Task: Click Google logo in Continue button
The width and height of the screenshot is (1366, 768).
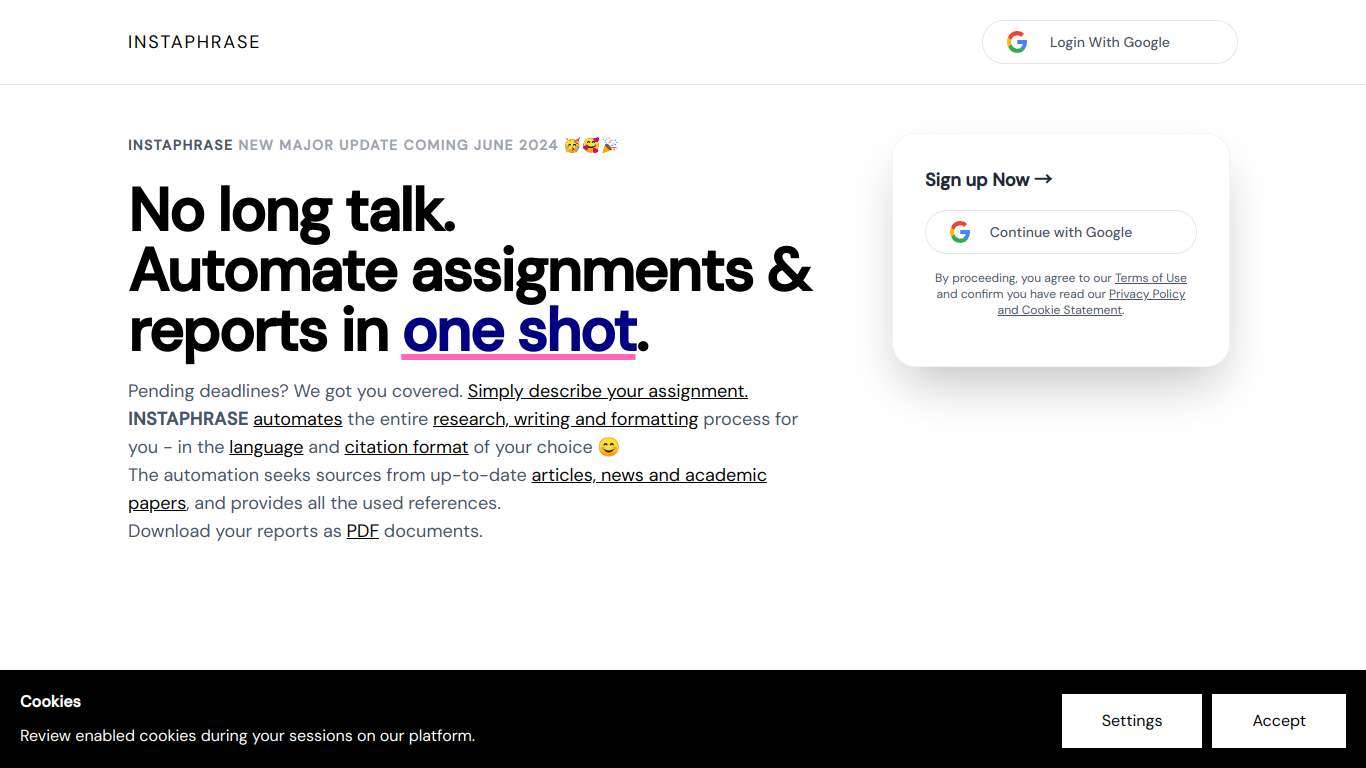Action: point(960,232)
